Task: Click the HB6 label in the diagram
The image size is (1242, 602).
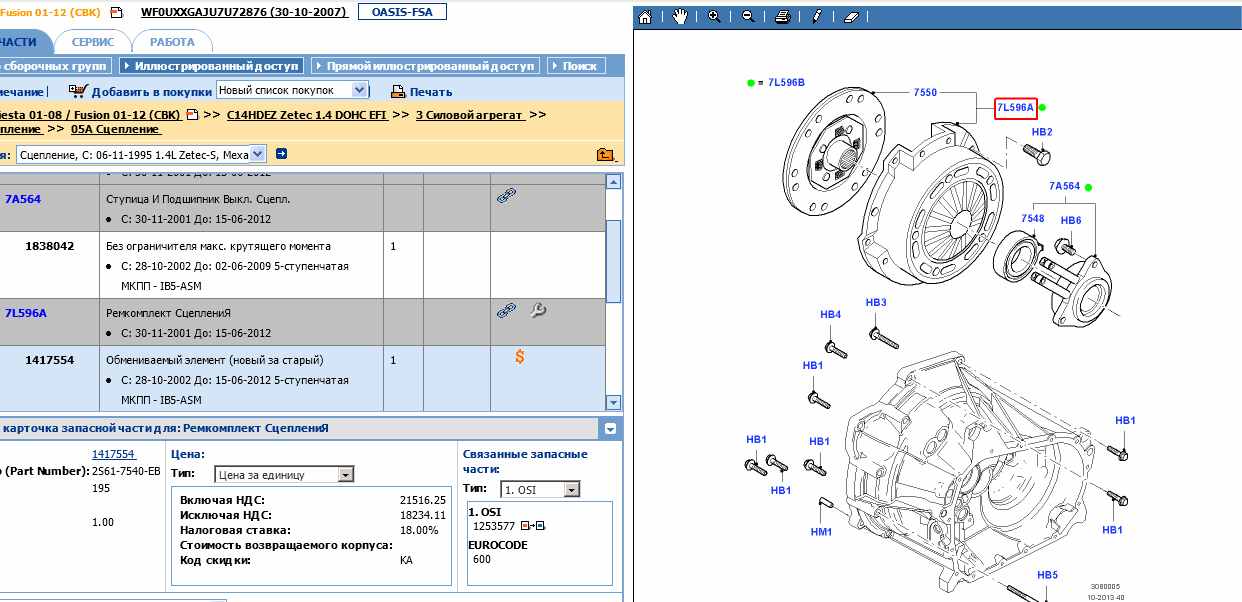Action: pos(1071,220)
